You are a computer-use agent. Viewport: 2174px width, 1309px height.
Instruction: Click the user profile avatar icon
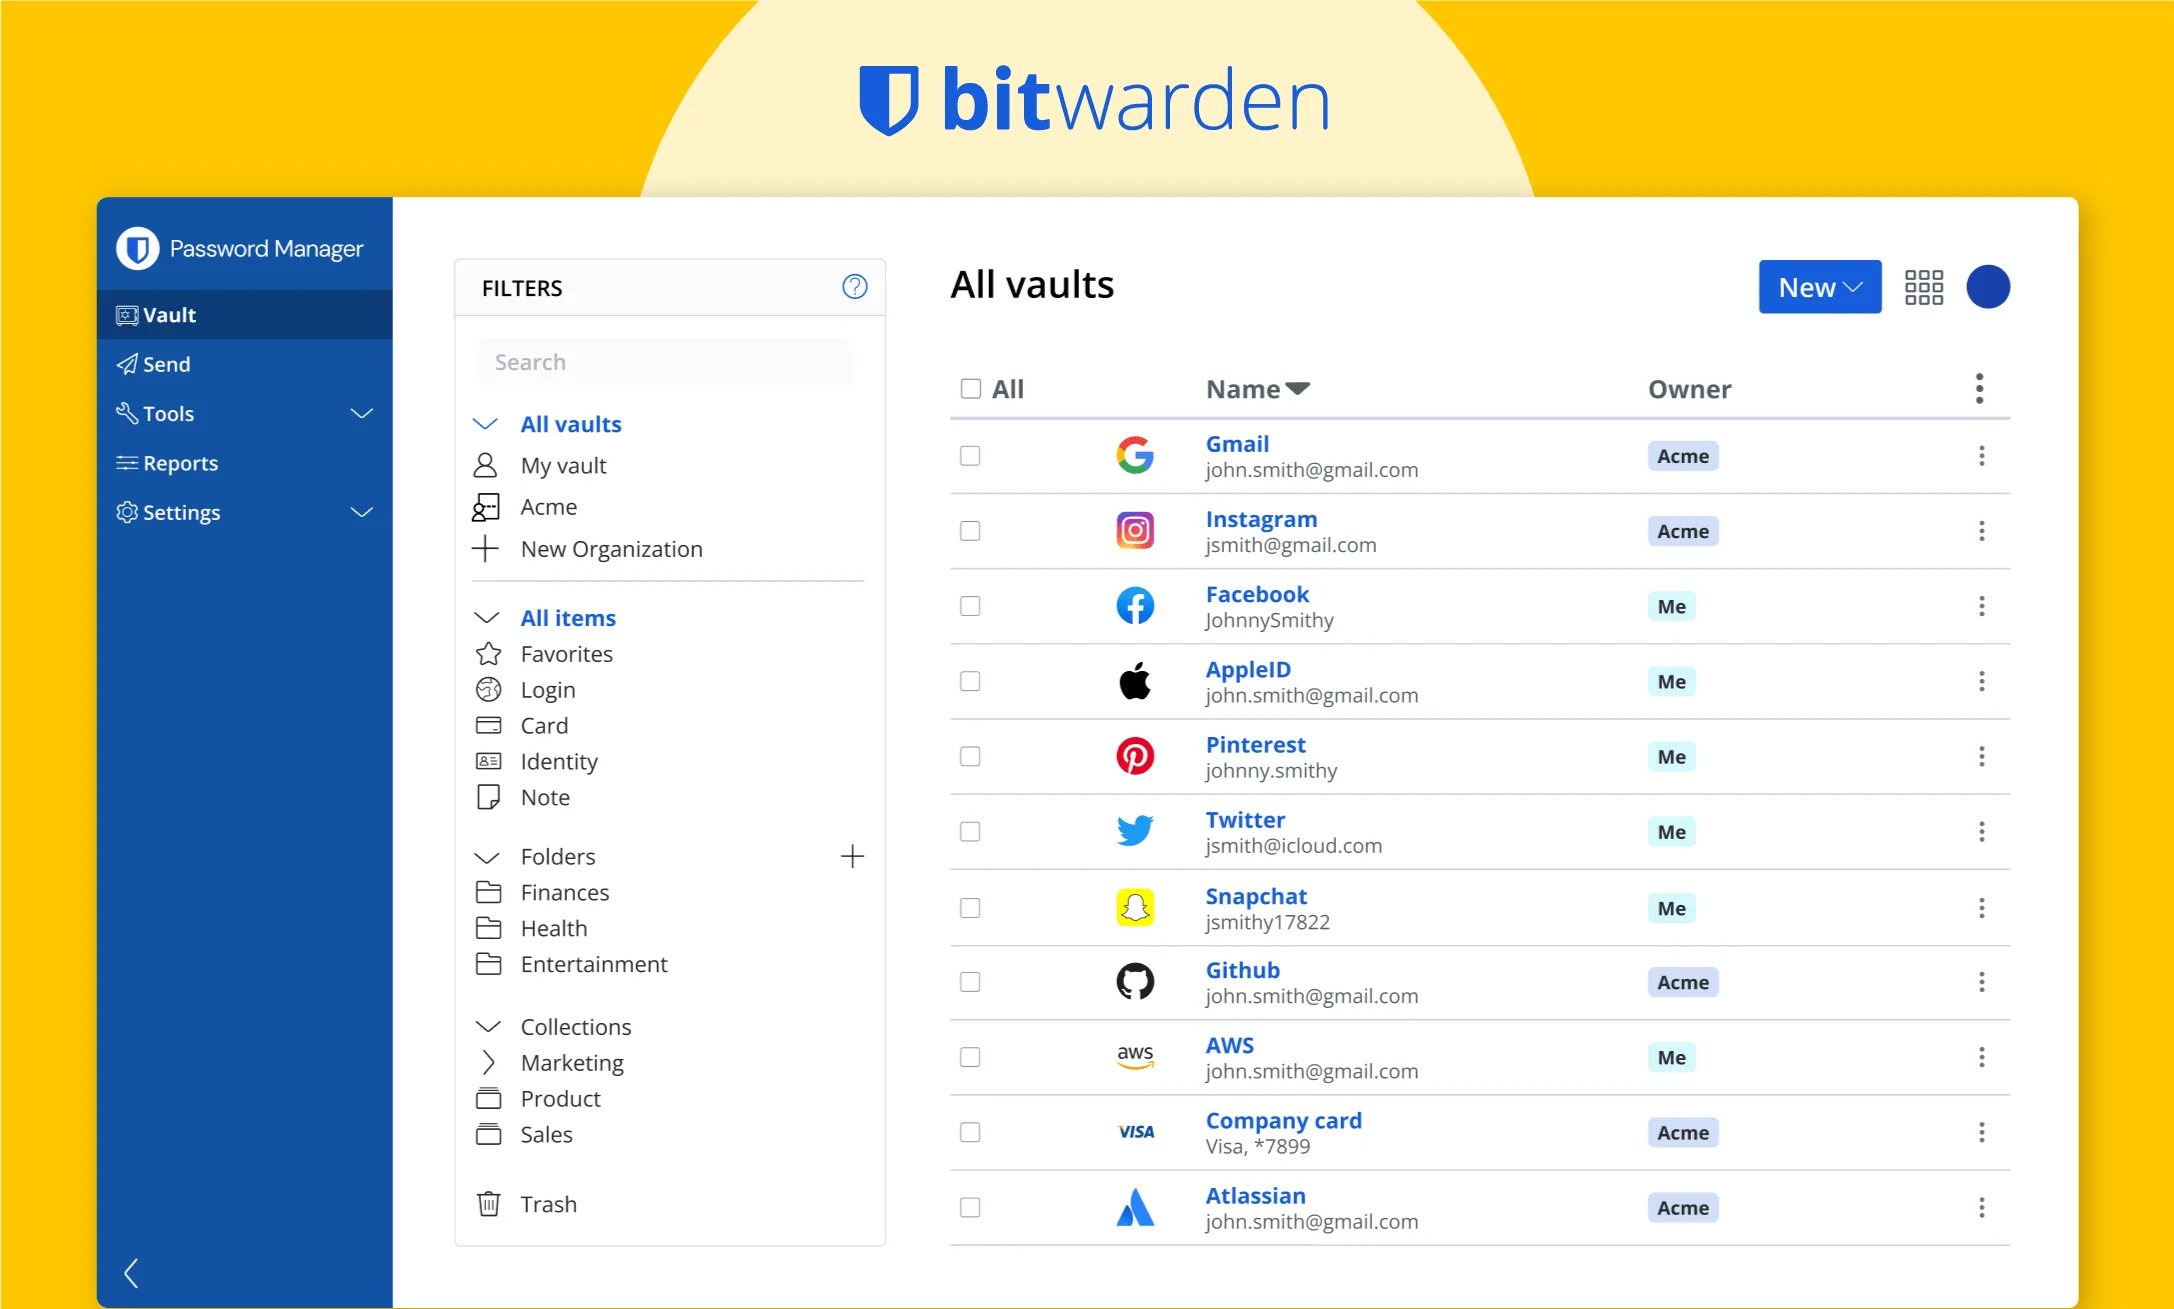pos(1989,286)
